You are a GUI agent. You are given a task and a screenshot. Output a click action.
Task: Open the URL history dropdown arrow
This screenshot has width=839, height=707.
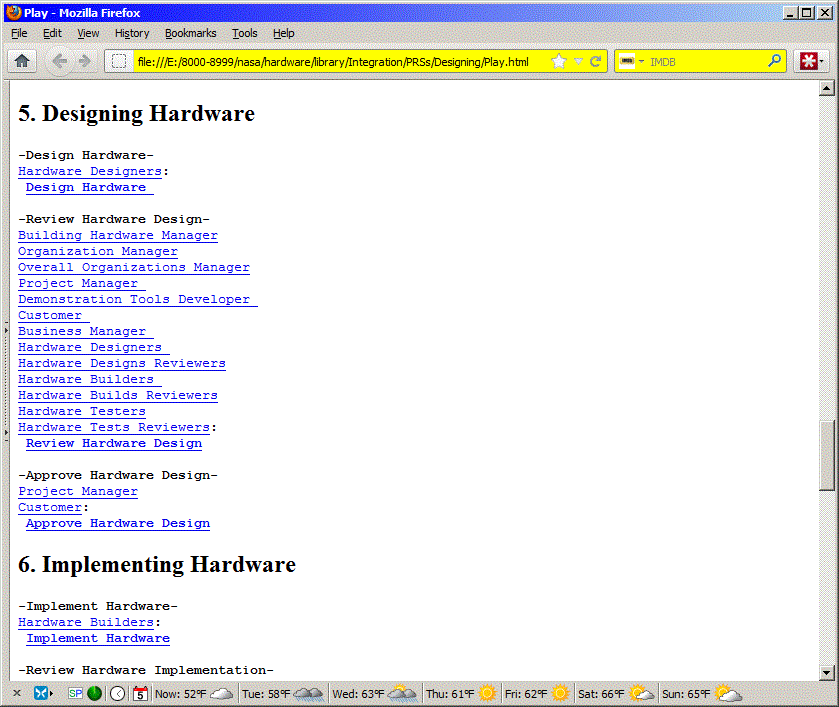pos(578,62)
